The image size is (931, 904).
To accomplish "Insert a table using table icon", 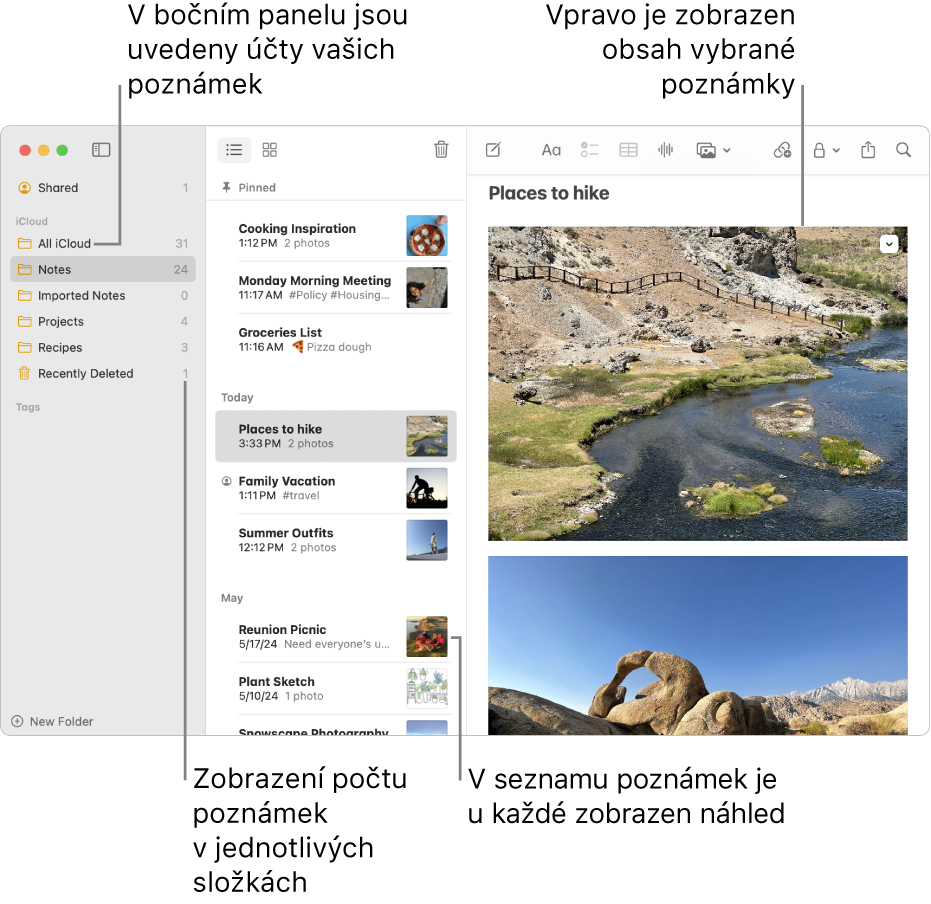I will click(628, 150).
